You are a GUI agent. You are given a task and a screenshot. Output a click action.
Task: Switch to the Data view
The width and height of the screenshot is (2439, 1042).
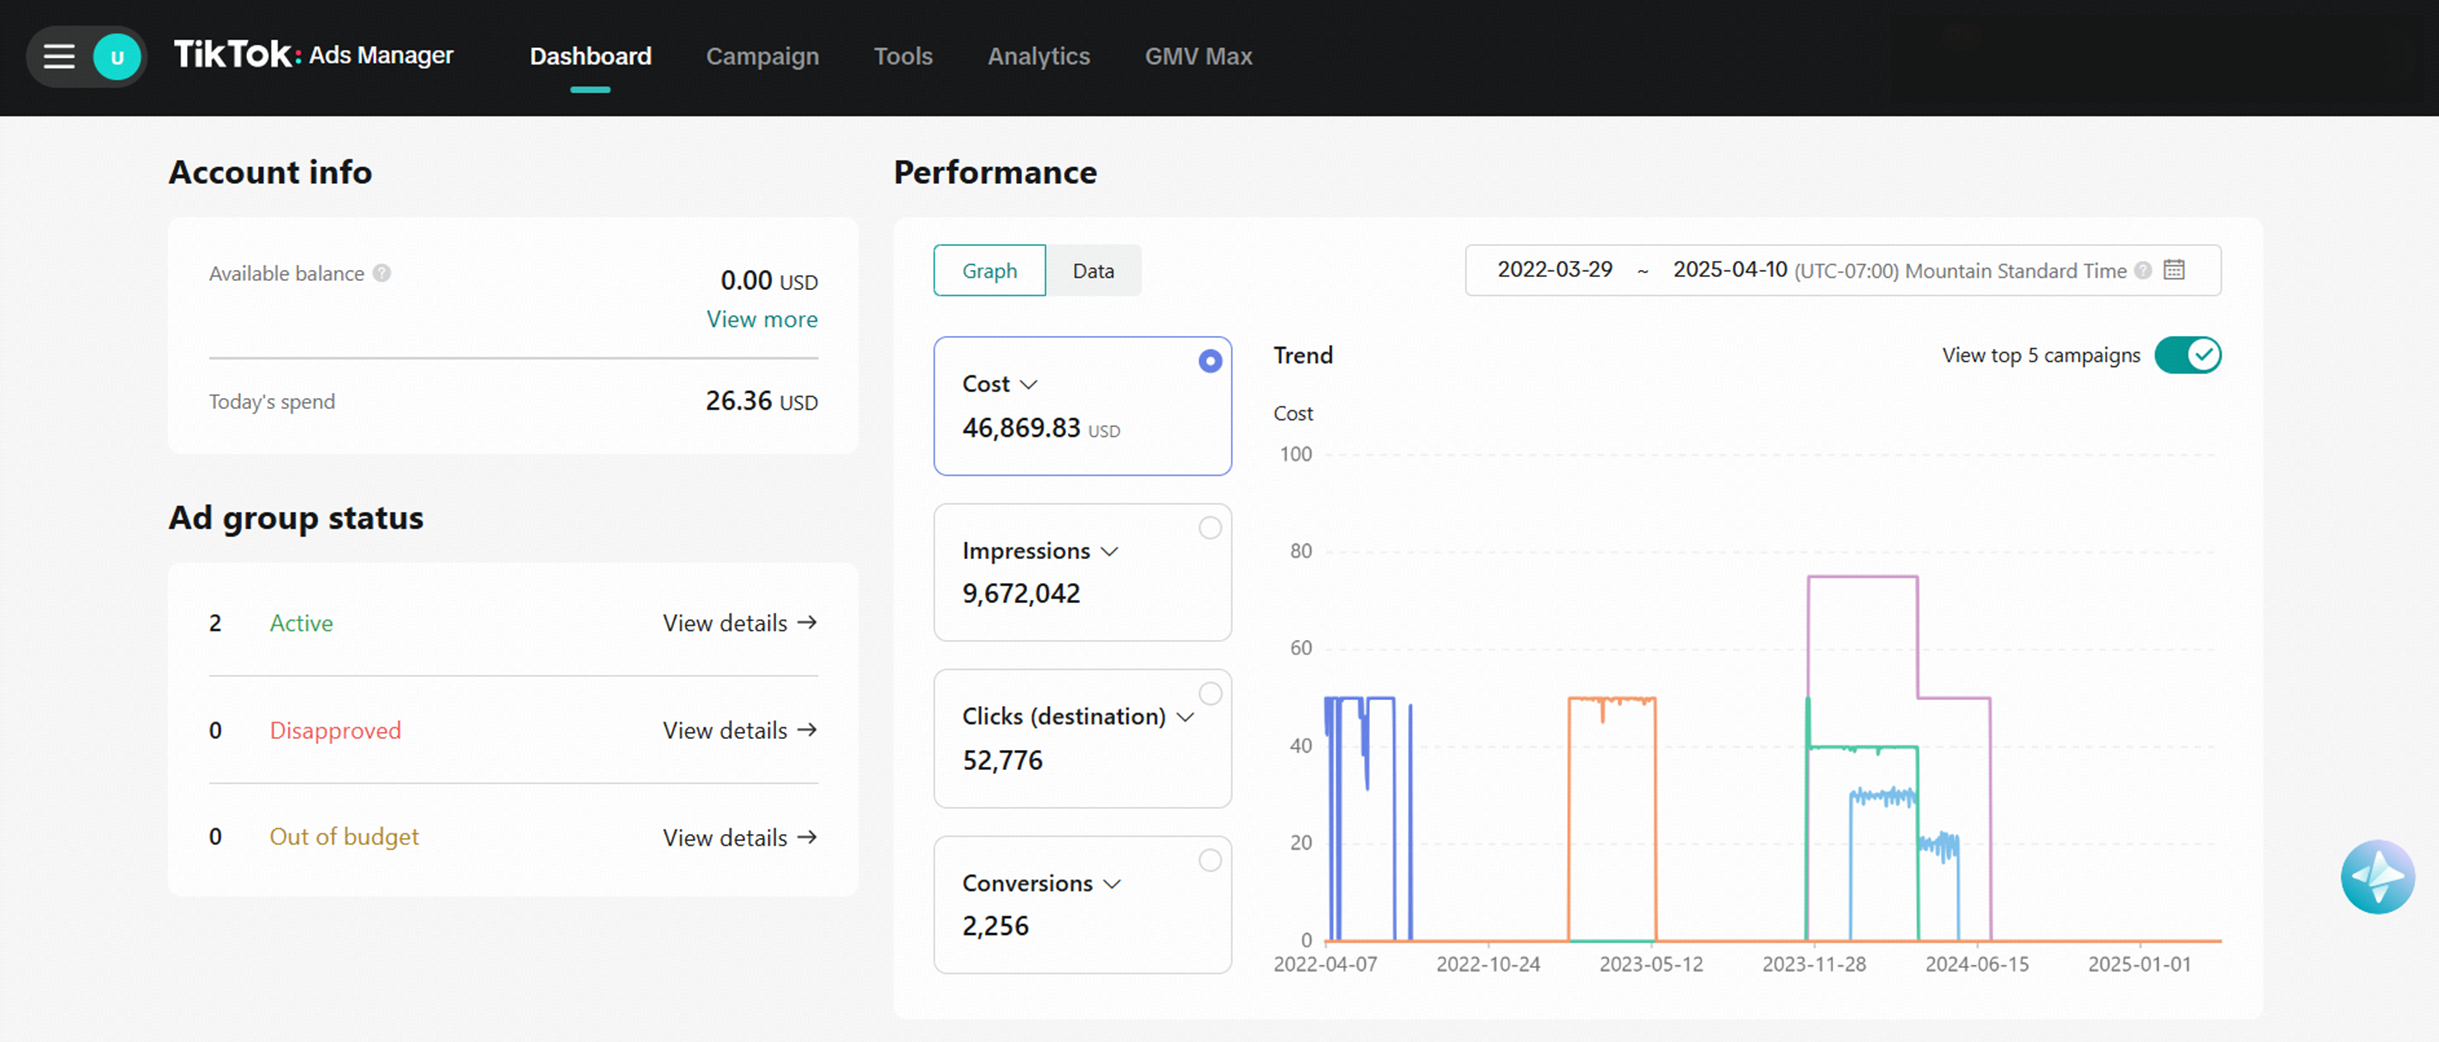point(1093,270)
